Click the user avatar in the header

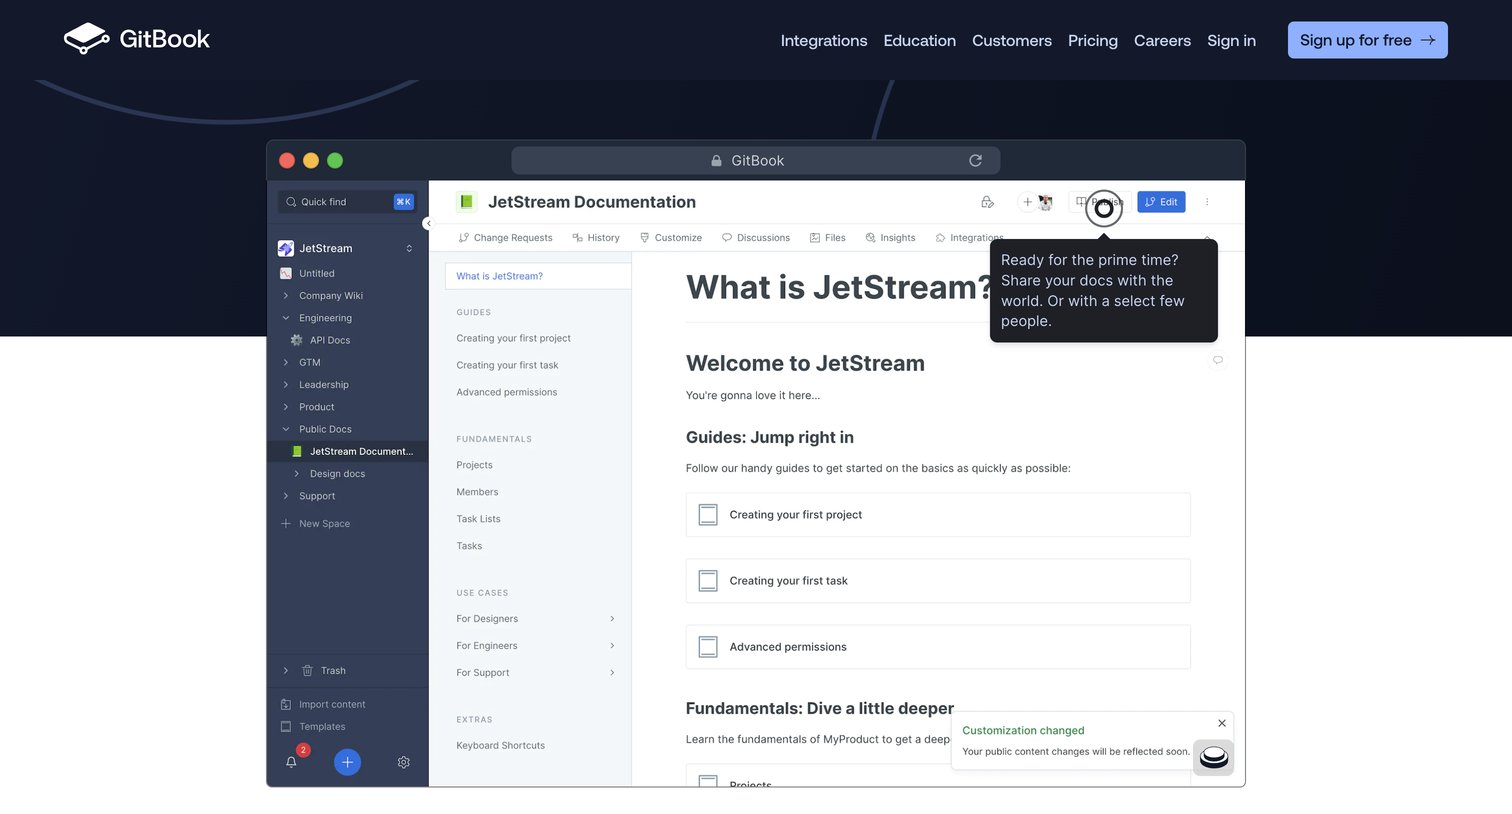click(1046, 202)
